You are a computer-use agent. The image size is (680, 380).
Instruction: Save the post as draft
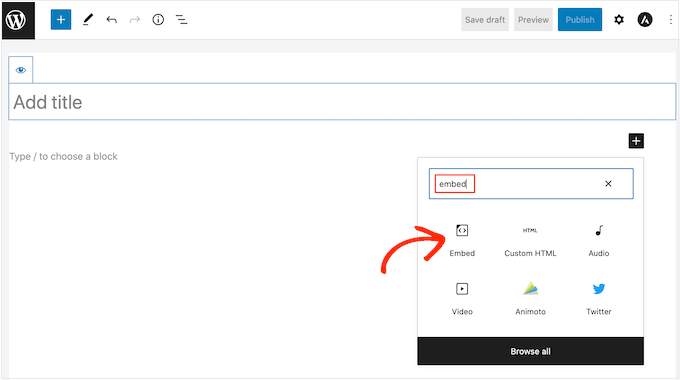tap(485, 20)
